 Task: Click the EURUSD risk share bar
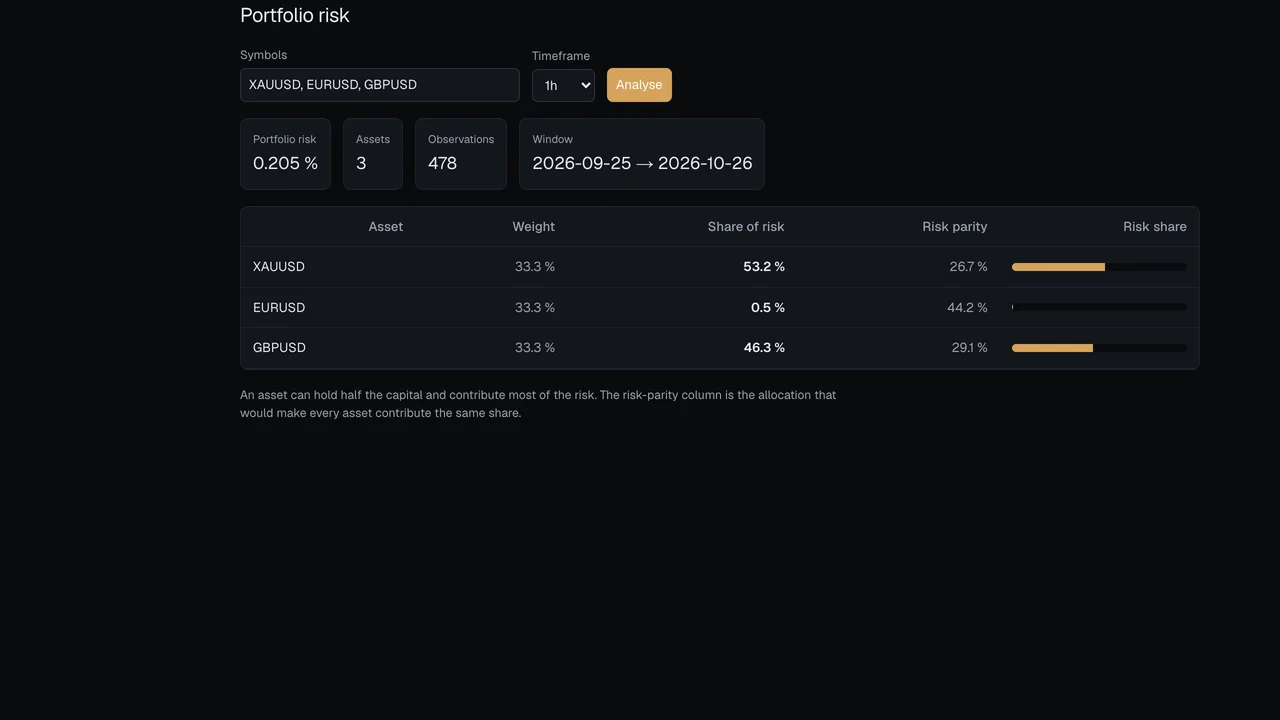click(x=1099, y=307)
